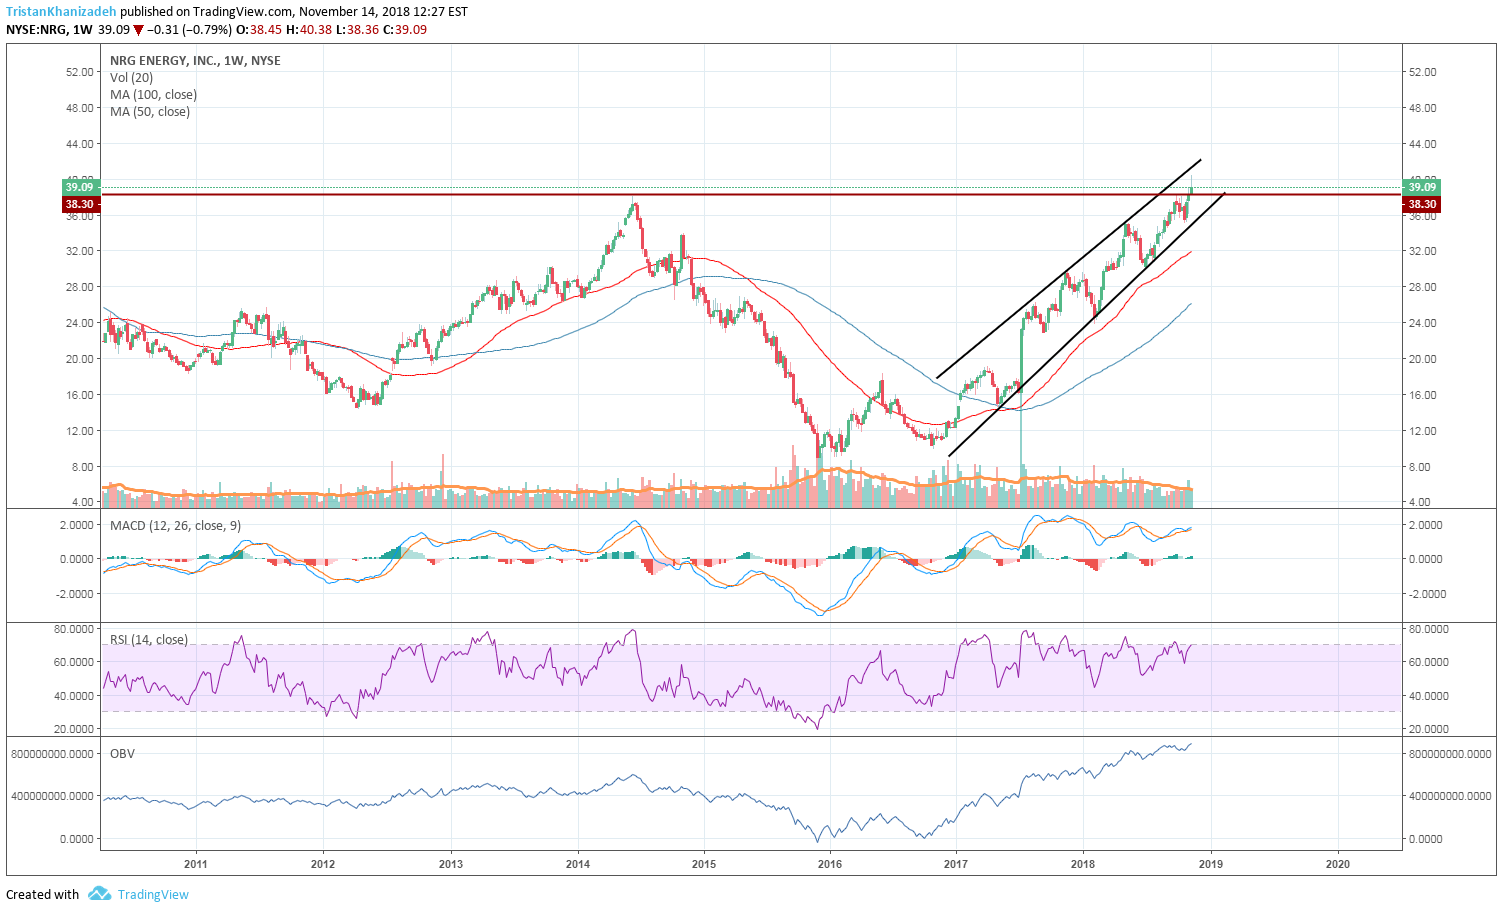Click the green 39.09 price tag on left axis
Image resolution: width=1503 pixels, height=912 pixels.
pos(79,187)
